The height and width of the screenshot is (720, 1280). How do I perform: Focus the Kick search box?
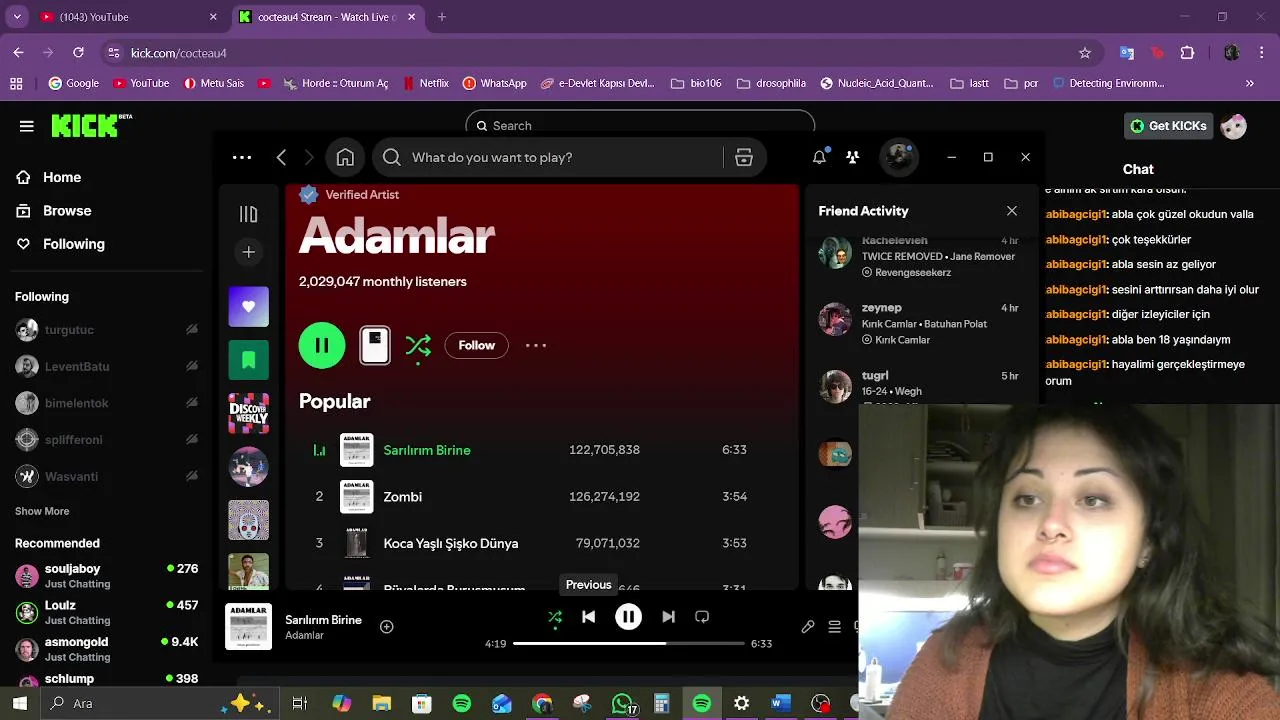point(640,125)
